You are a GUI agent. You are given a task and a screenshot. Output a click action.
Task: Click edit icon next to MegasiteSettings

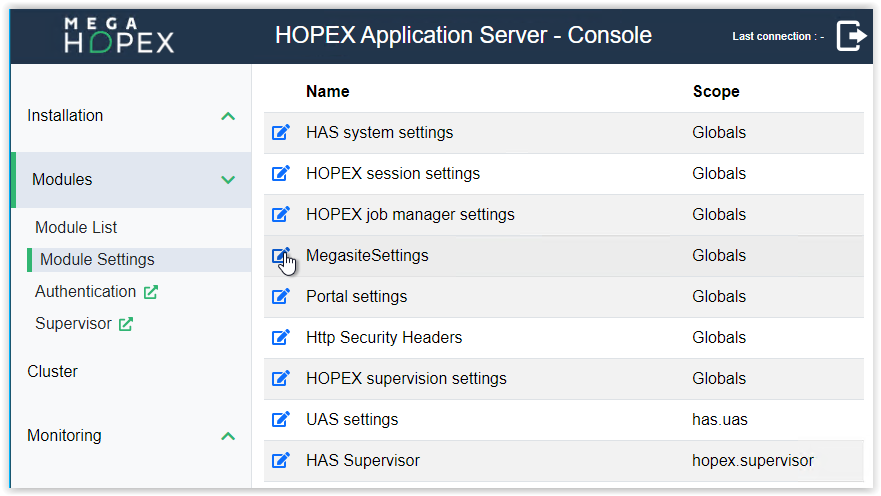pyautogui.click(x=281, y=255)
